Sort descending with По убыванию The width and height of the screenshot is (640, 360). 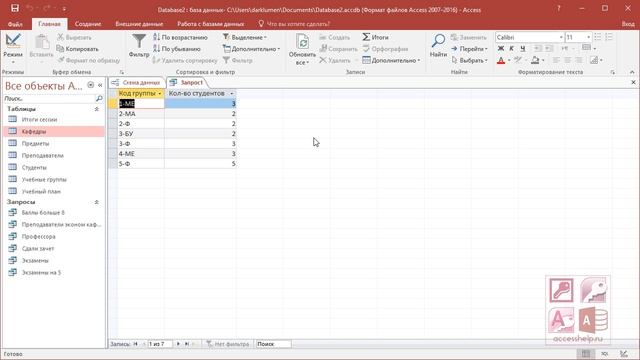pos(176,49)
